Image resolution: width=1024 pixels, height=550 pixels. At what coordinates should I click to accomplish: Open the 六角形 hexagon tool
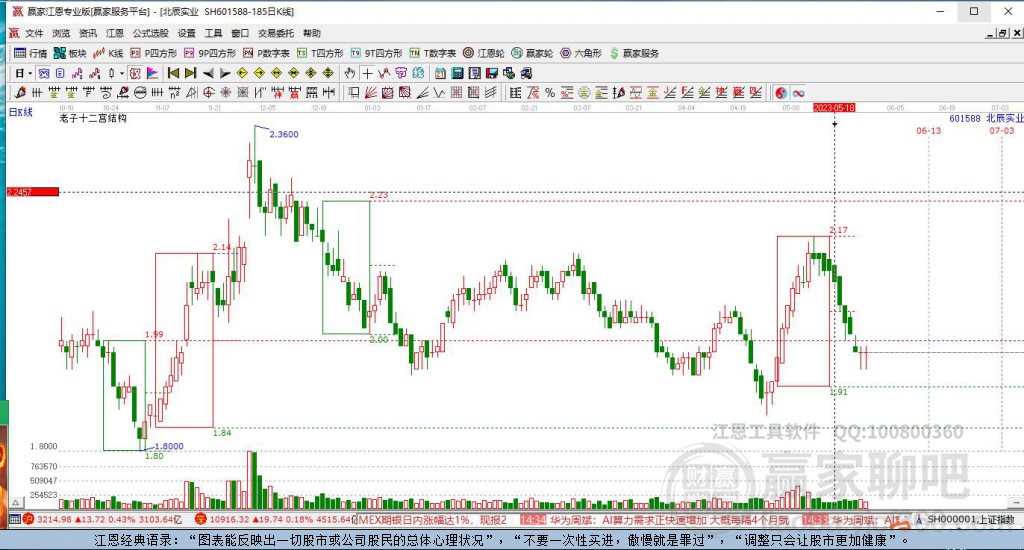click(581, 53)
